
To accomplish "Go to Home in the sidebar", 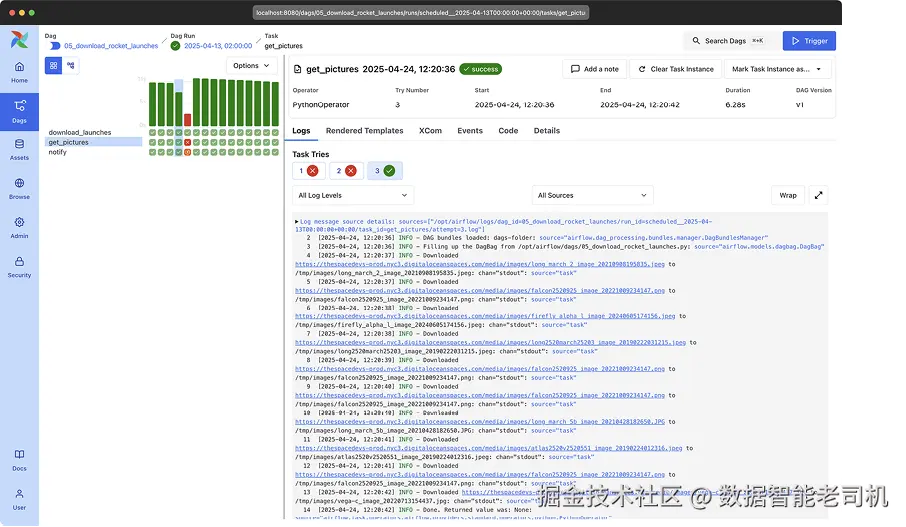I will click(19, 72).
